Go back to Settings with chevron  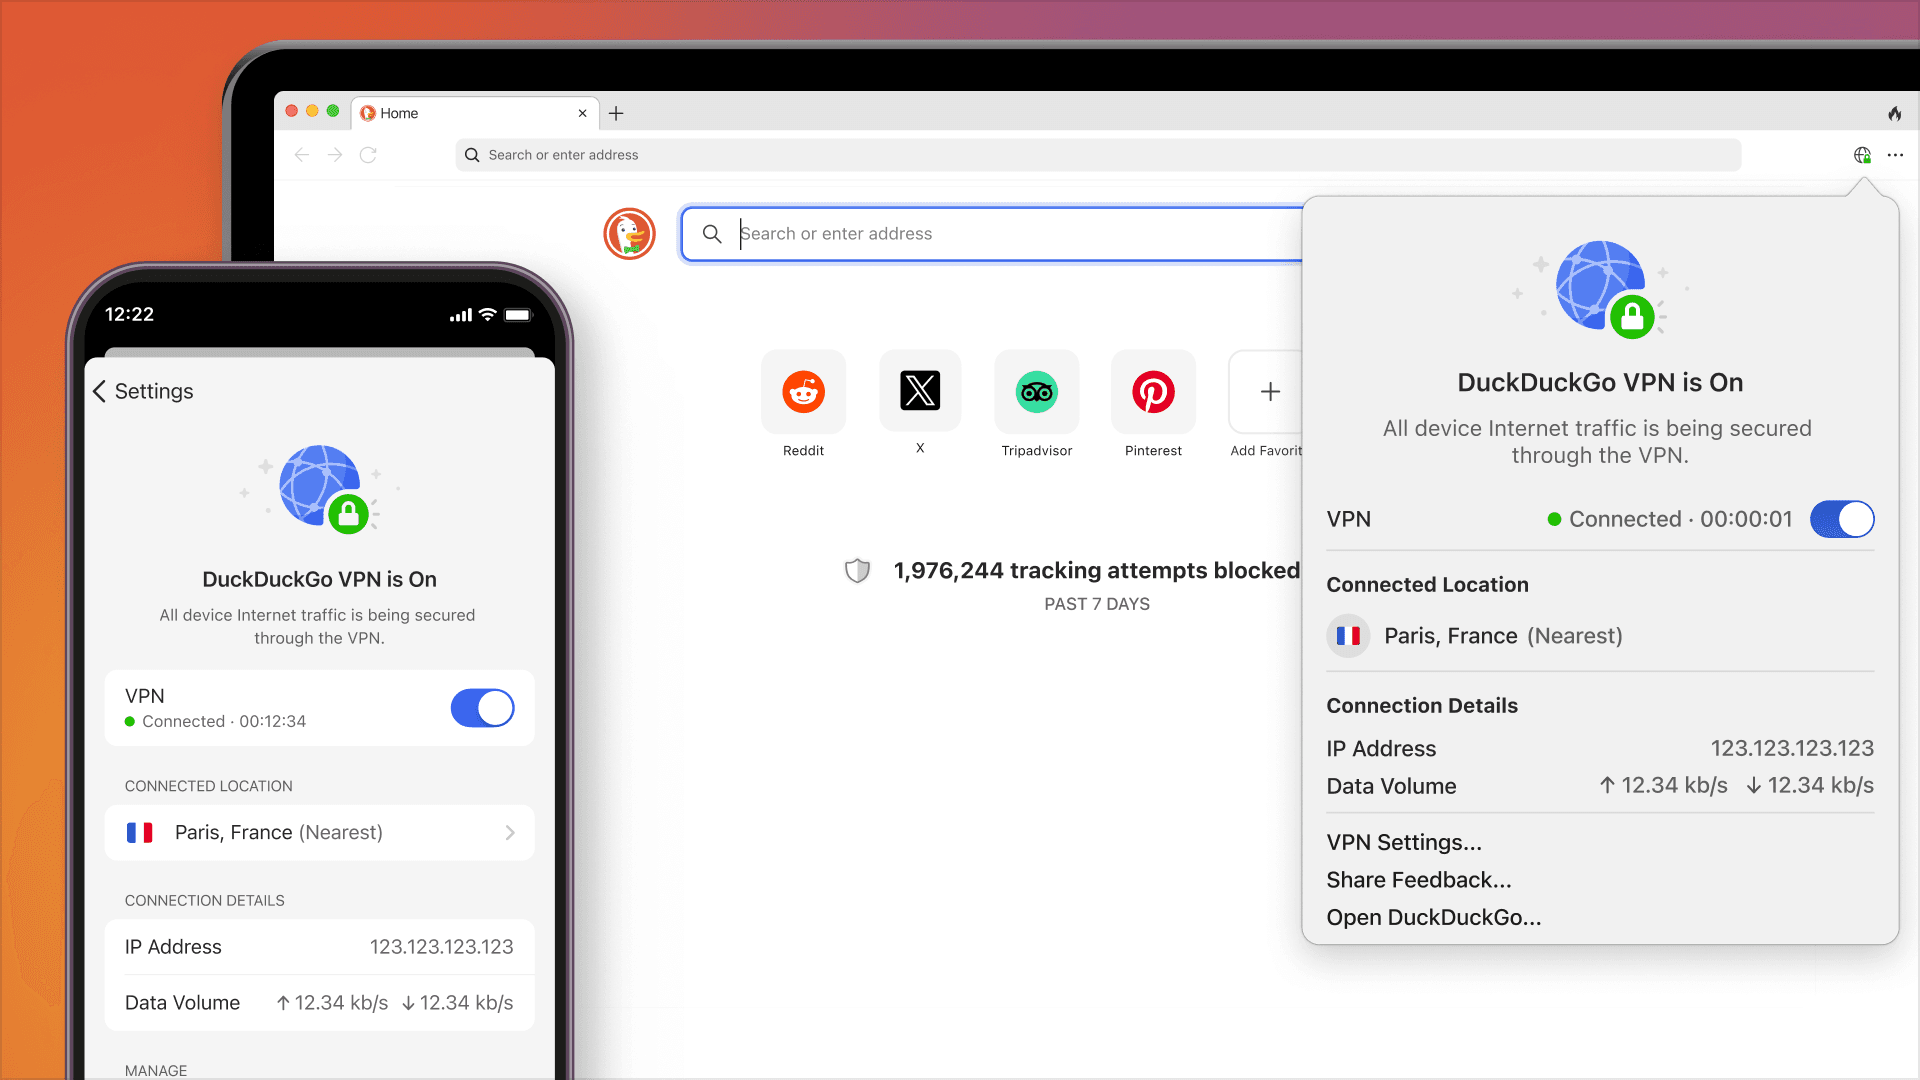[x=100, y=391]
